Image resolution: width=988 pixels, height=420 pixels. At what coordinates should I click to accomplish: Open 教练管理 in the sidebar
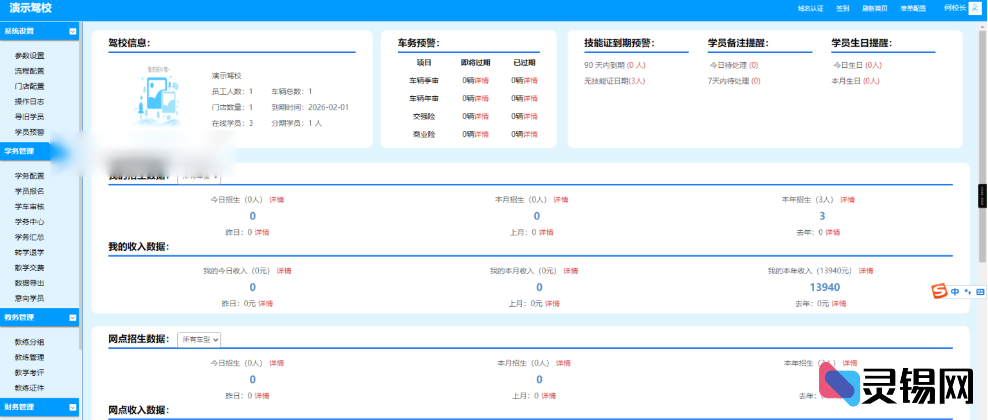(30, 358)
